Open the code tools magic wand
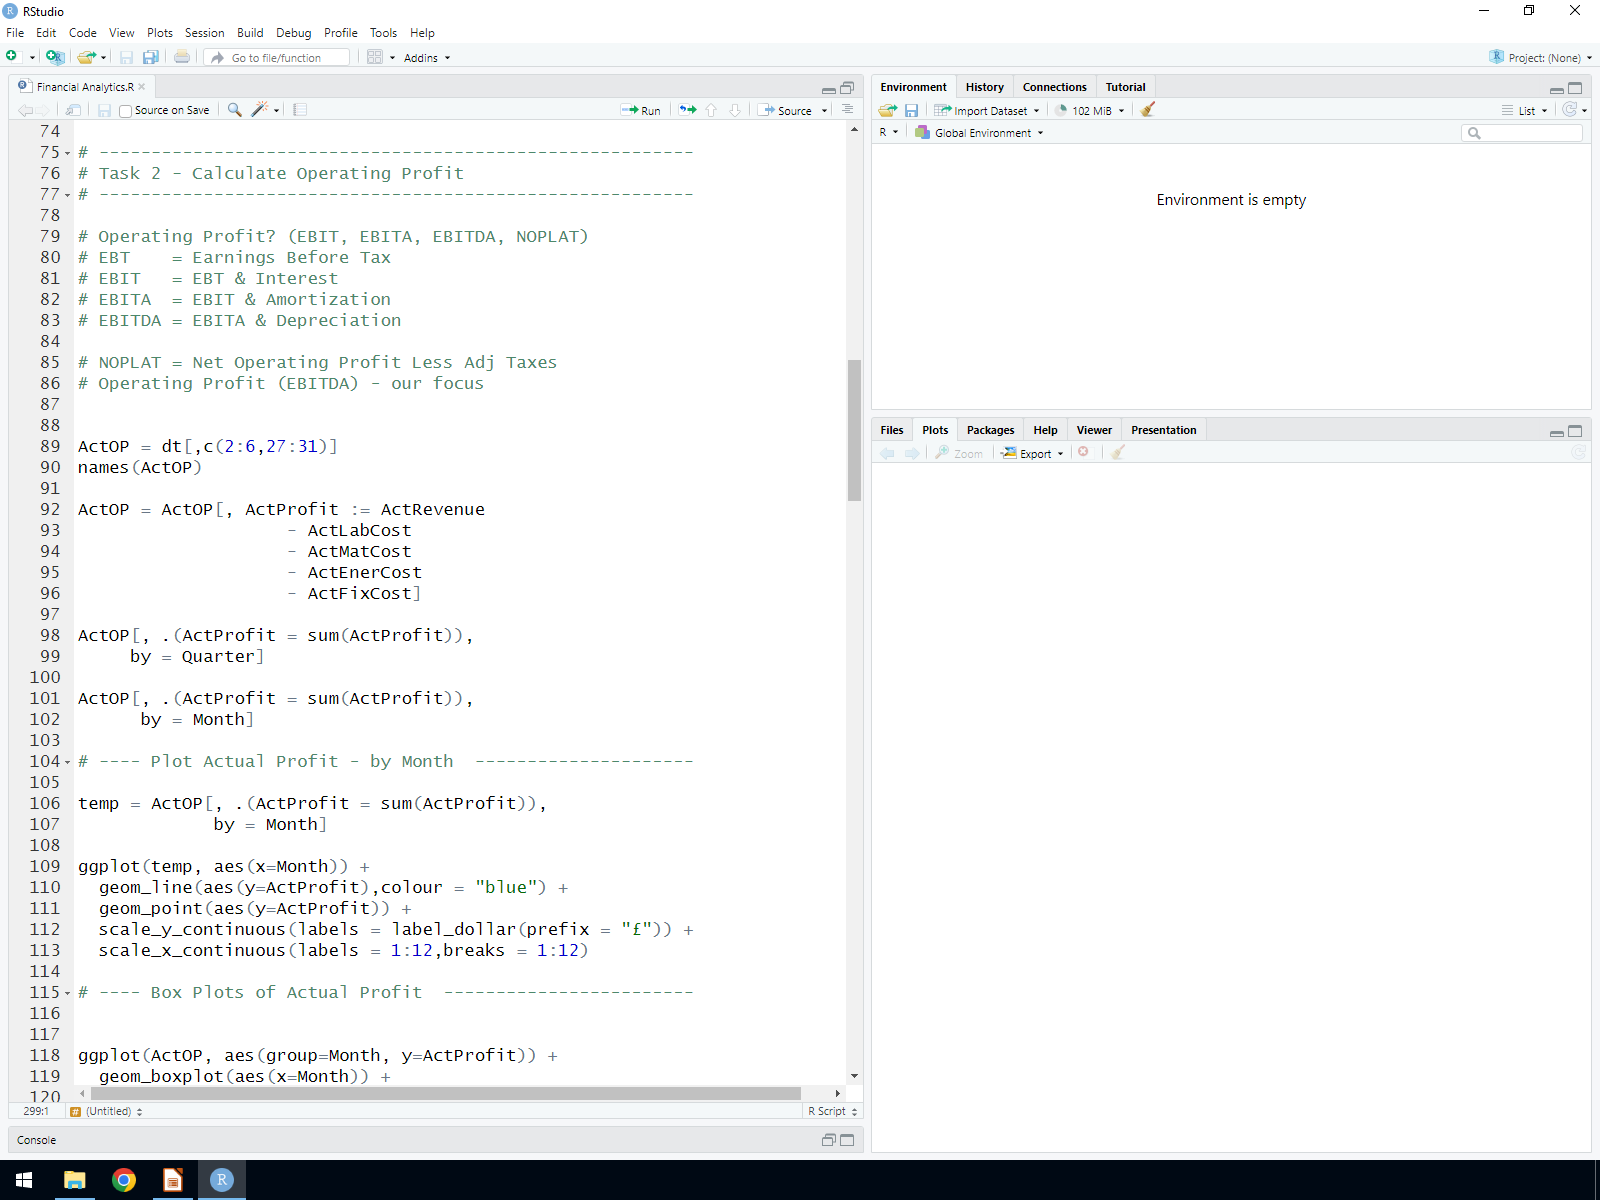Image resolution: width=1600 pixels, height=1200 pixels. pos(261,110)
